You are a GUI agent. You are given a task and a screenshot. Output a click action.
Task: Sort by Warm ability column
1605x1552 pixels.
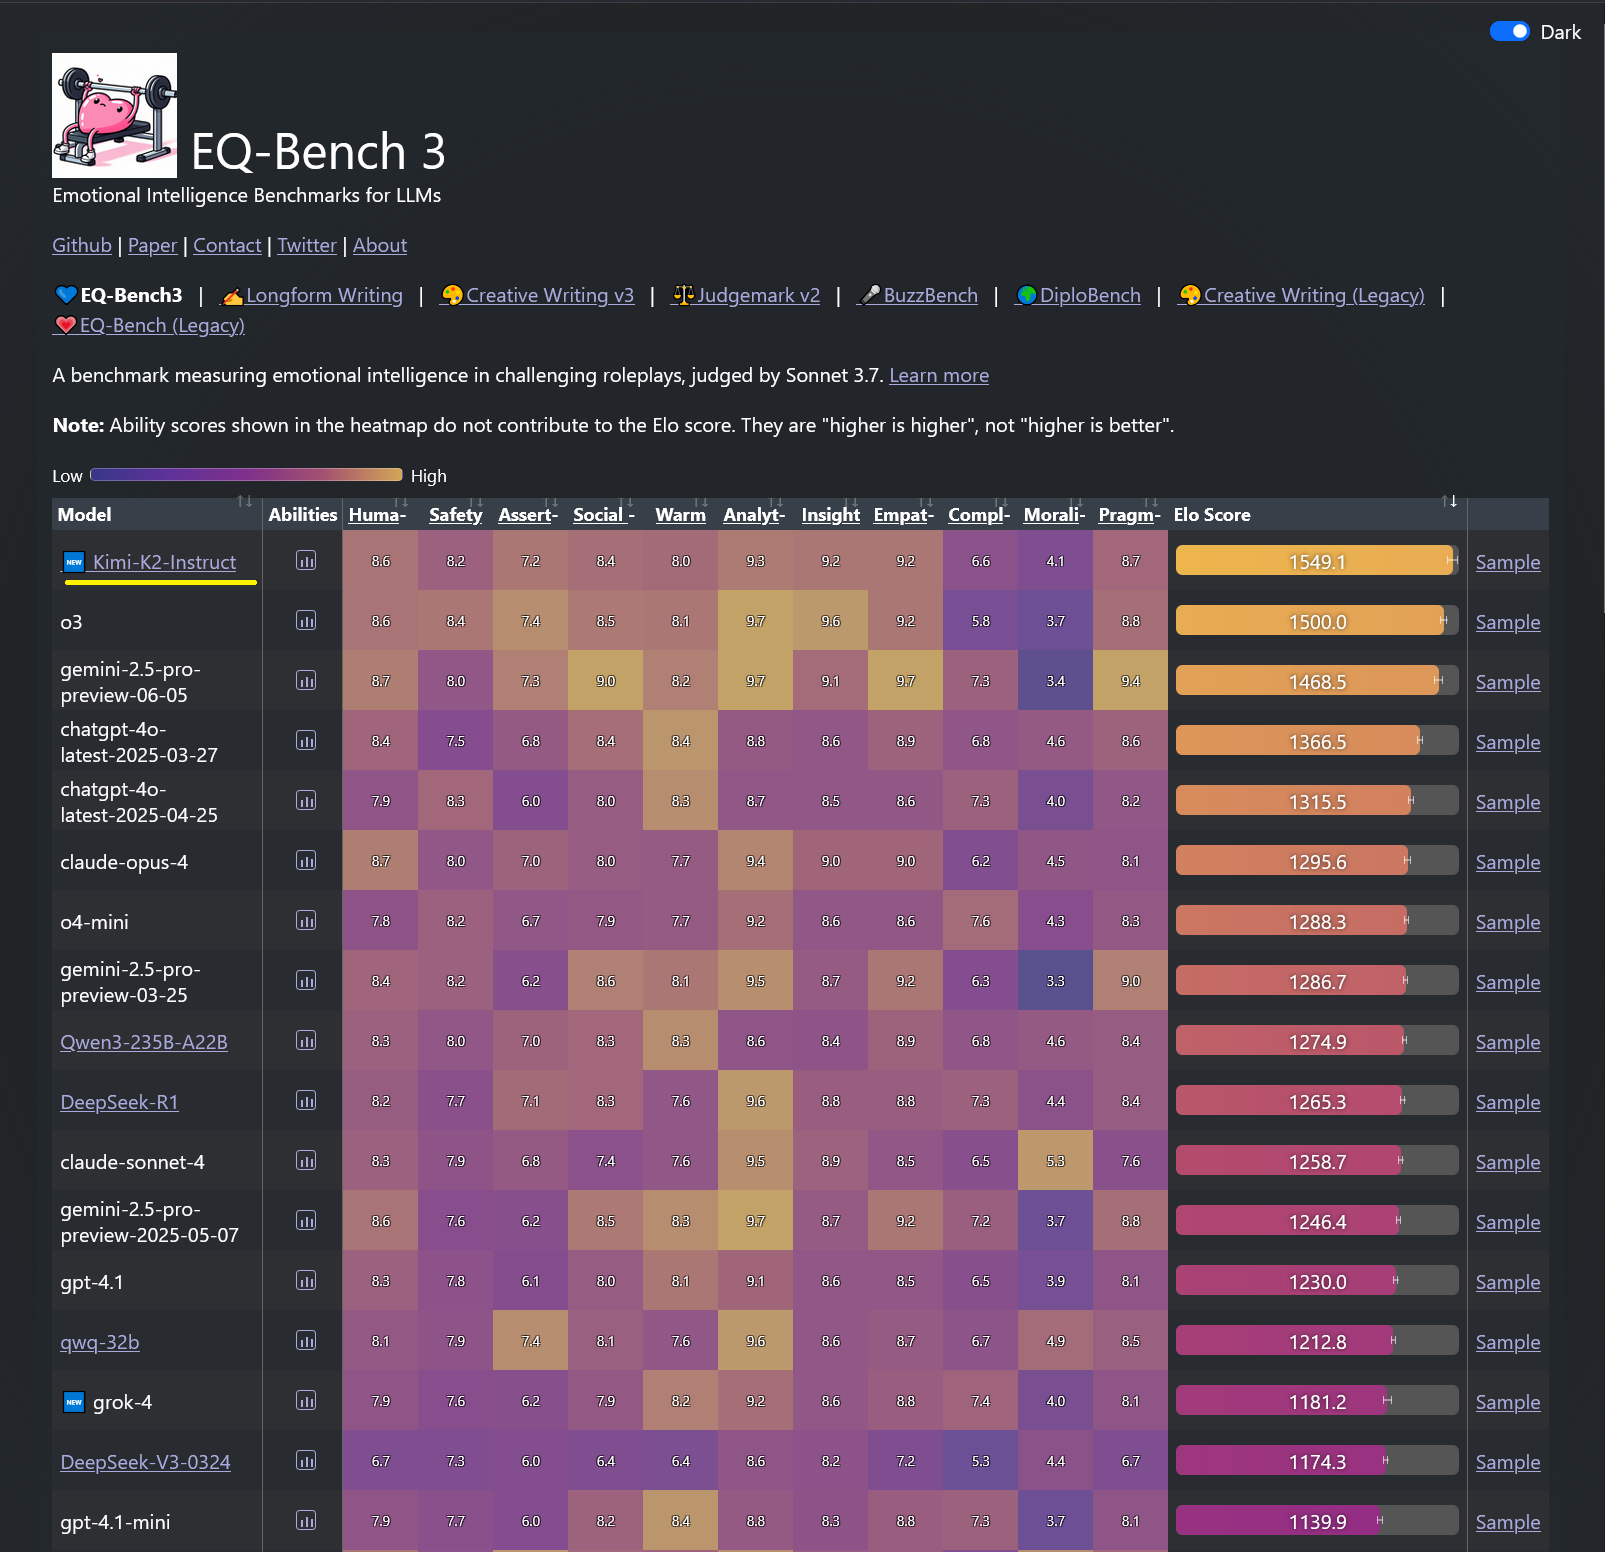point(680,514)
